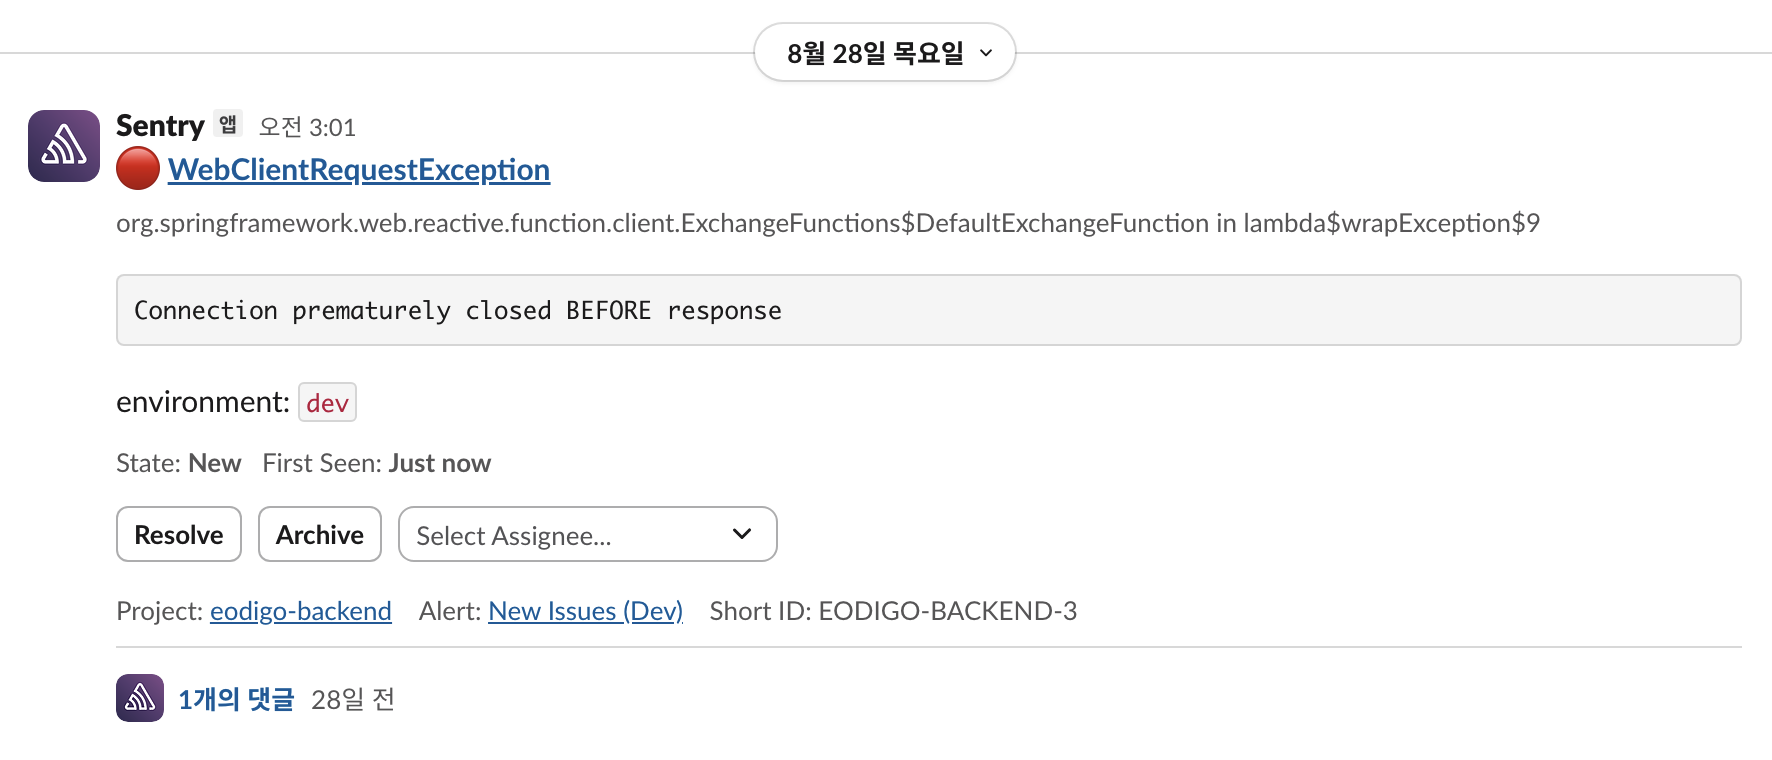This screenshot has height=760, width=1772.
Task: Click the Connection prematurely closed code block
Action: point(928,310)
